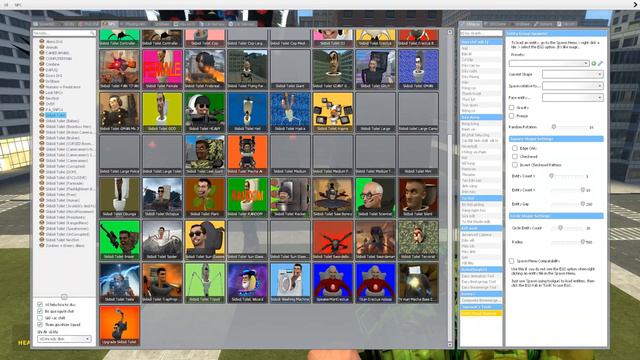Spawn the Skibidi Toilet Insane icon with TVs
640x360 pixels.
pyautogui.click(x=333, y=112)
